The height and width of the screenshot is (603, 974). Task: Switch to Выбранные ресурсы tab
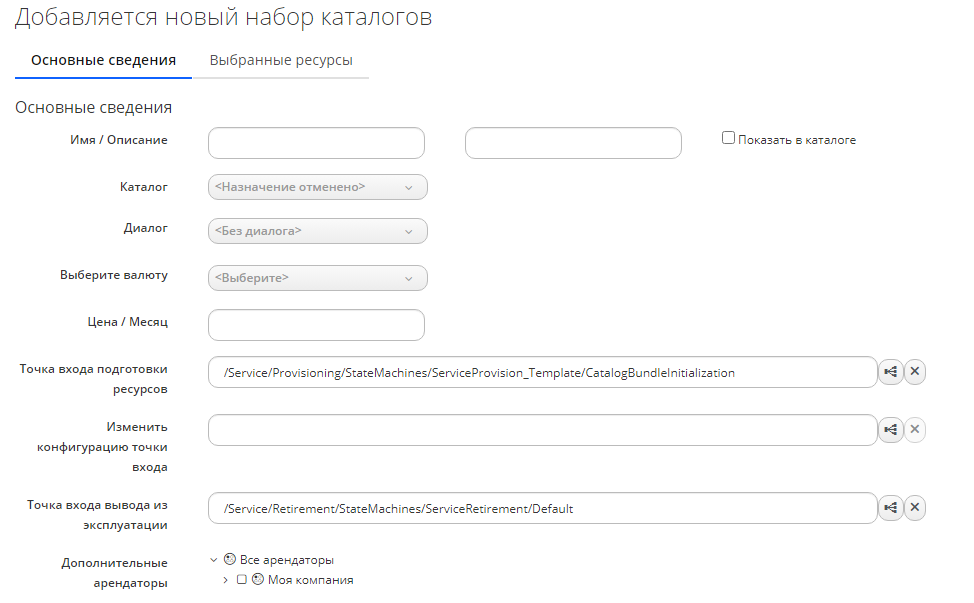pos(280,60)
